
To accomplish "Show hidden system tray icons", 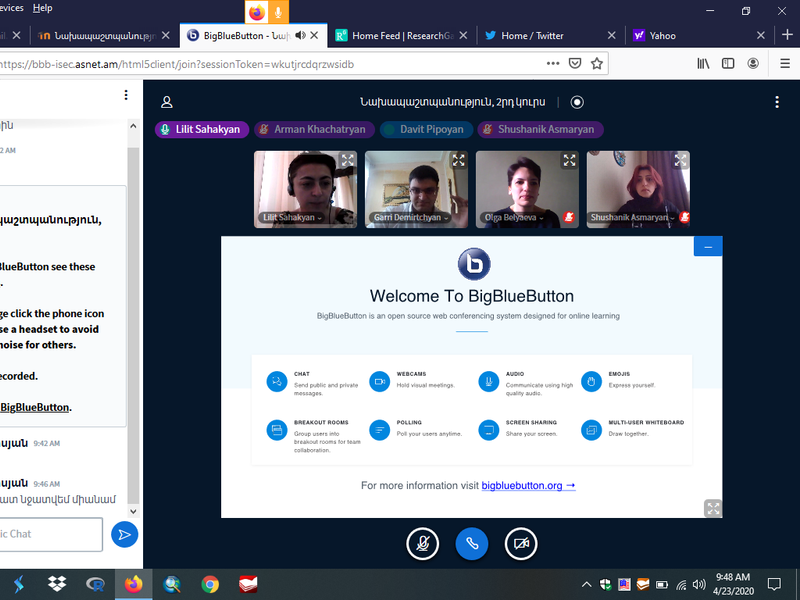I will 587,585.
